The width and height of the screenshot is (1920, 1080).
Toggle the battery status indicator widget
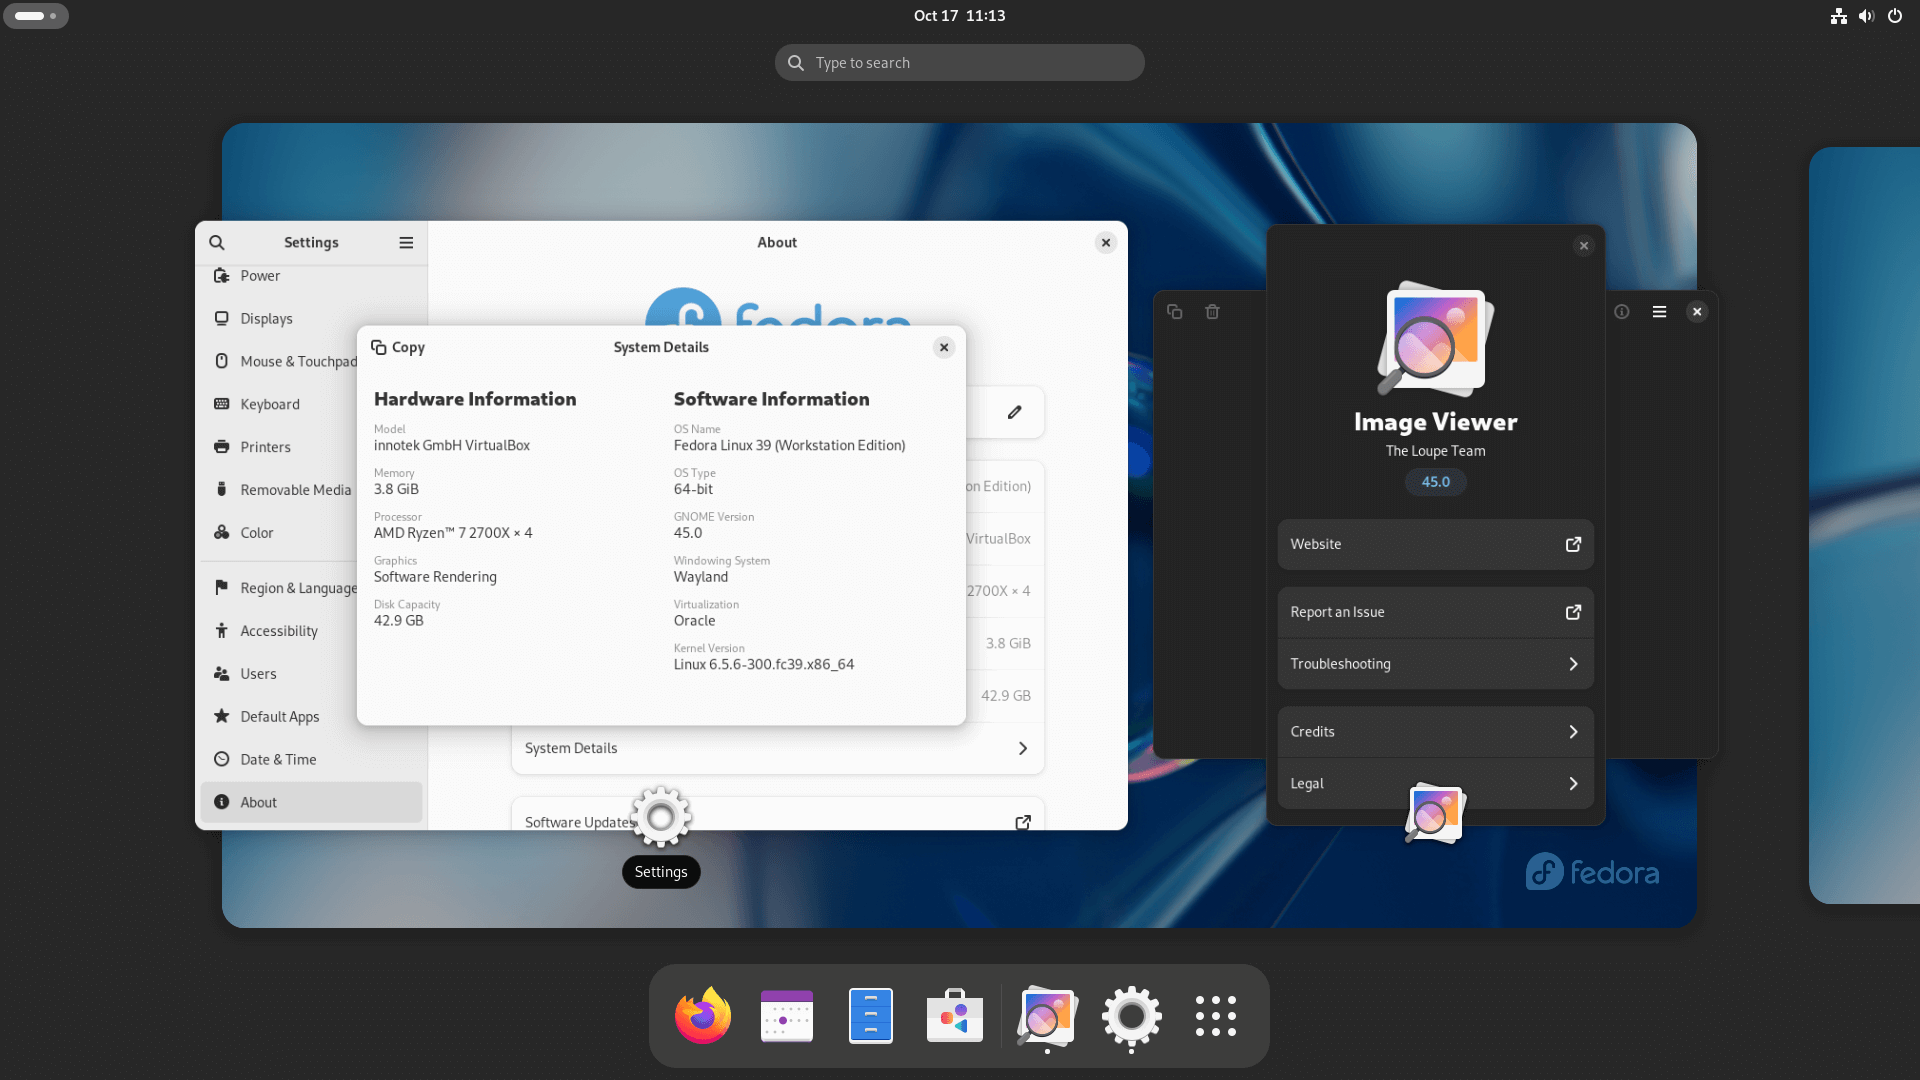(x=36, y=15)
